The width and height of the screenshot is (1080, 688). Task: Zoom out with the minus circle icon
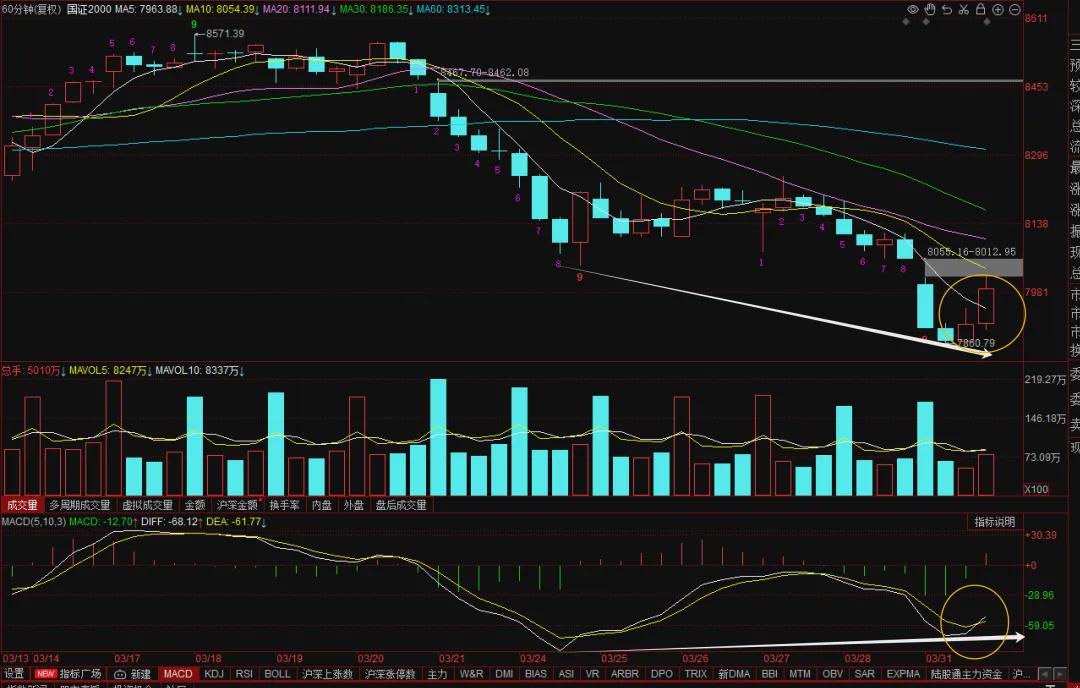[1015, 10]
